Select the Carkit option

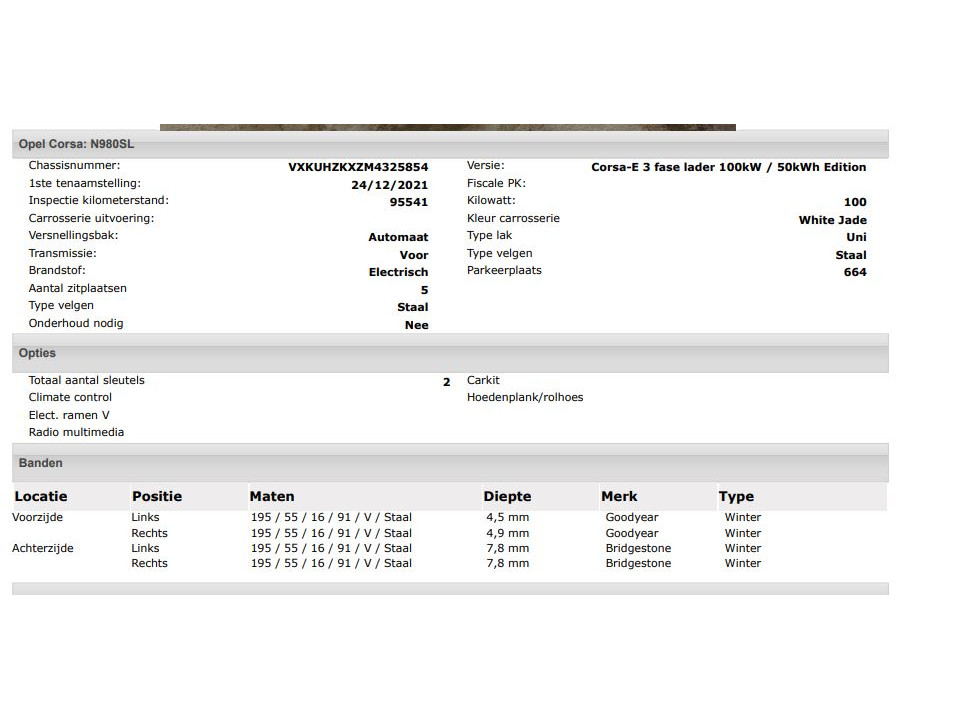483,380
